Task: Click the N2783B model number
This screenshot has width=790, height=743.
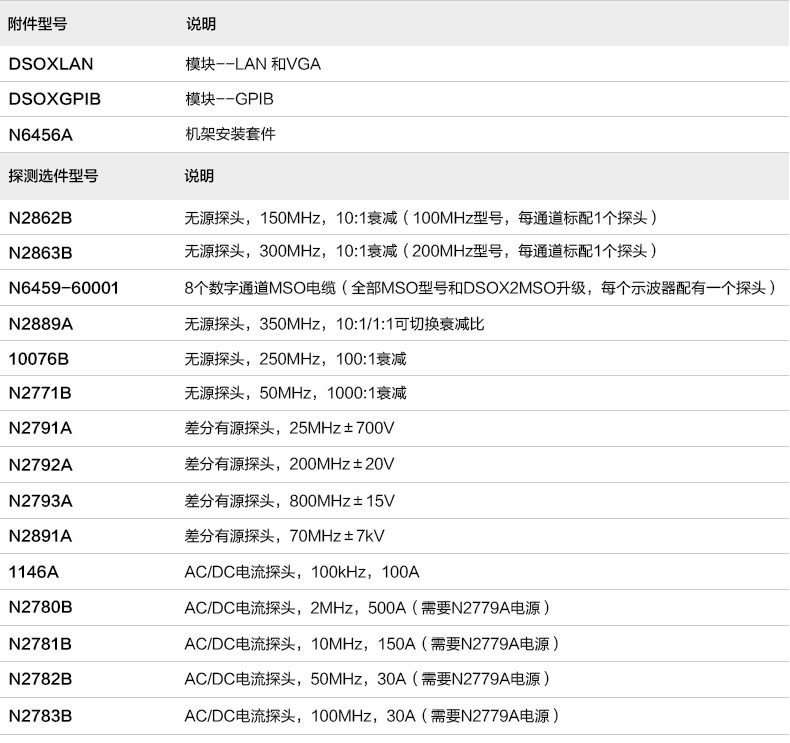Action: pyautogui.click(x=41, y=715)
